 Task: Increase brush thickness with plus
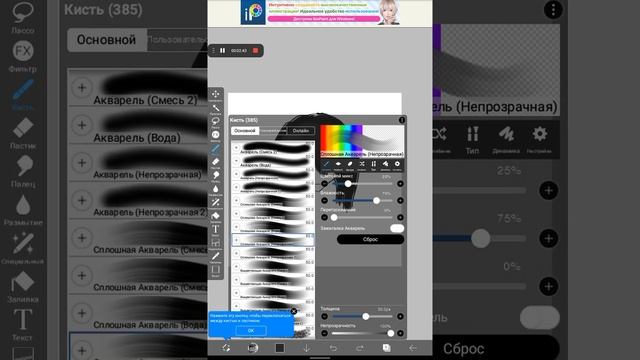(400, 316)
